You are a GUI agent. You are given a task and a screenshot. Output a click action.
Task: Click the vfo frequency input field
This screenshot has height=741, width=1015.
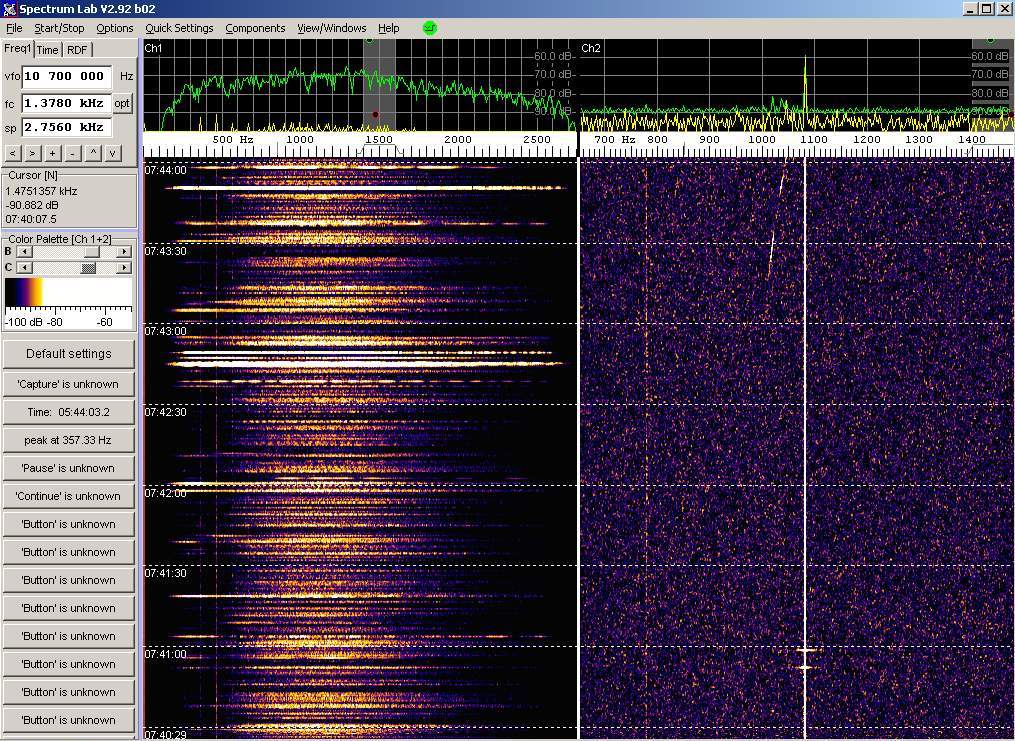tap(66, 76)
